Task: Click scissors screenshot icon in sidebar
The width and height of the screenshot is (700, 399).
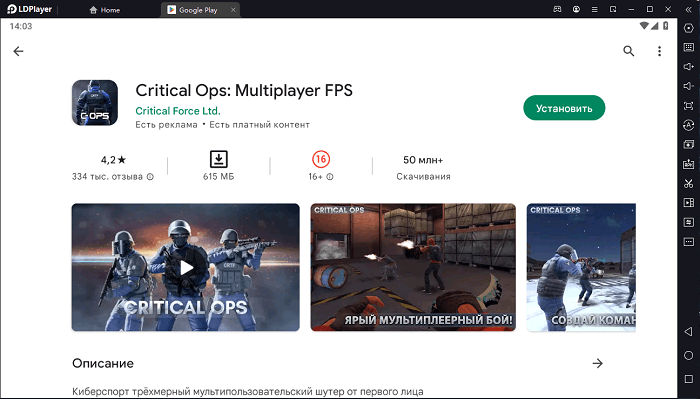Action: click(x=689, y=183)
